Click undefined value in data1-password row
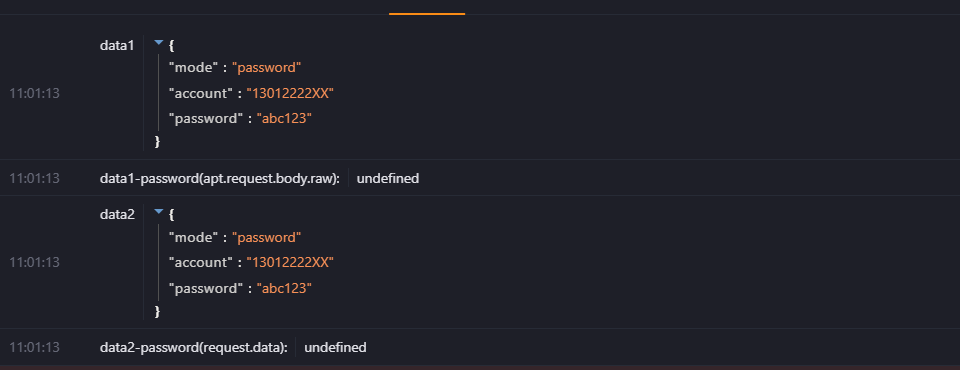The height and width of the screenshot is (370, 960). pos(388,179)
